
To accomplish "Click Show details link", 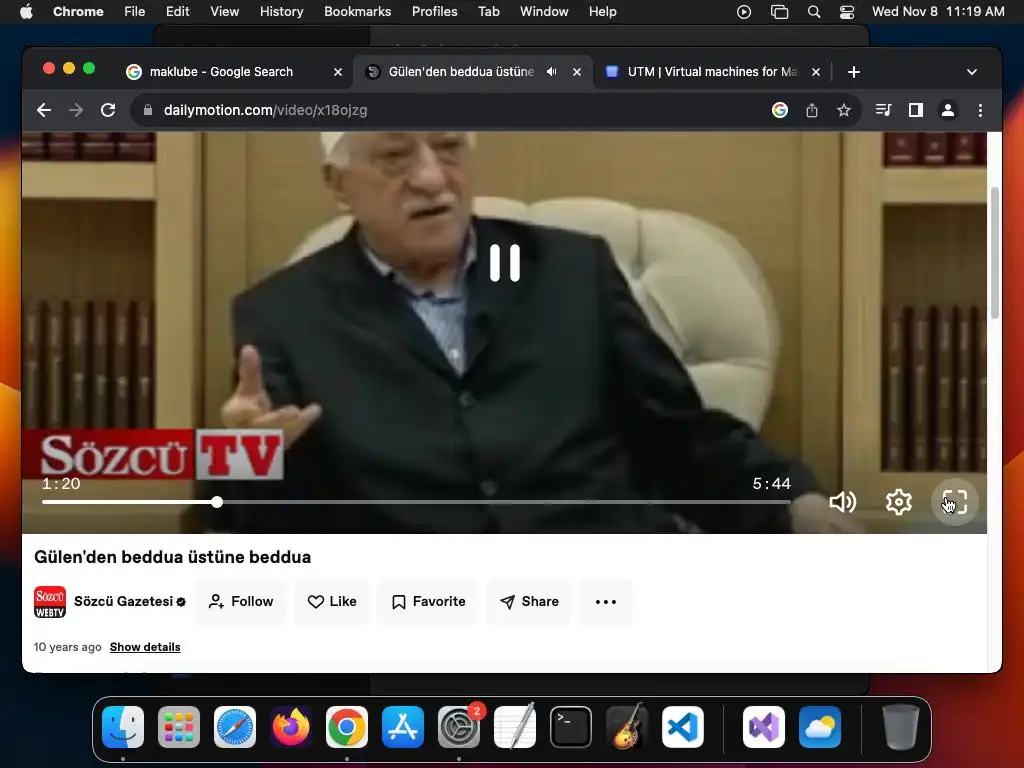I will (145, 647).
